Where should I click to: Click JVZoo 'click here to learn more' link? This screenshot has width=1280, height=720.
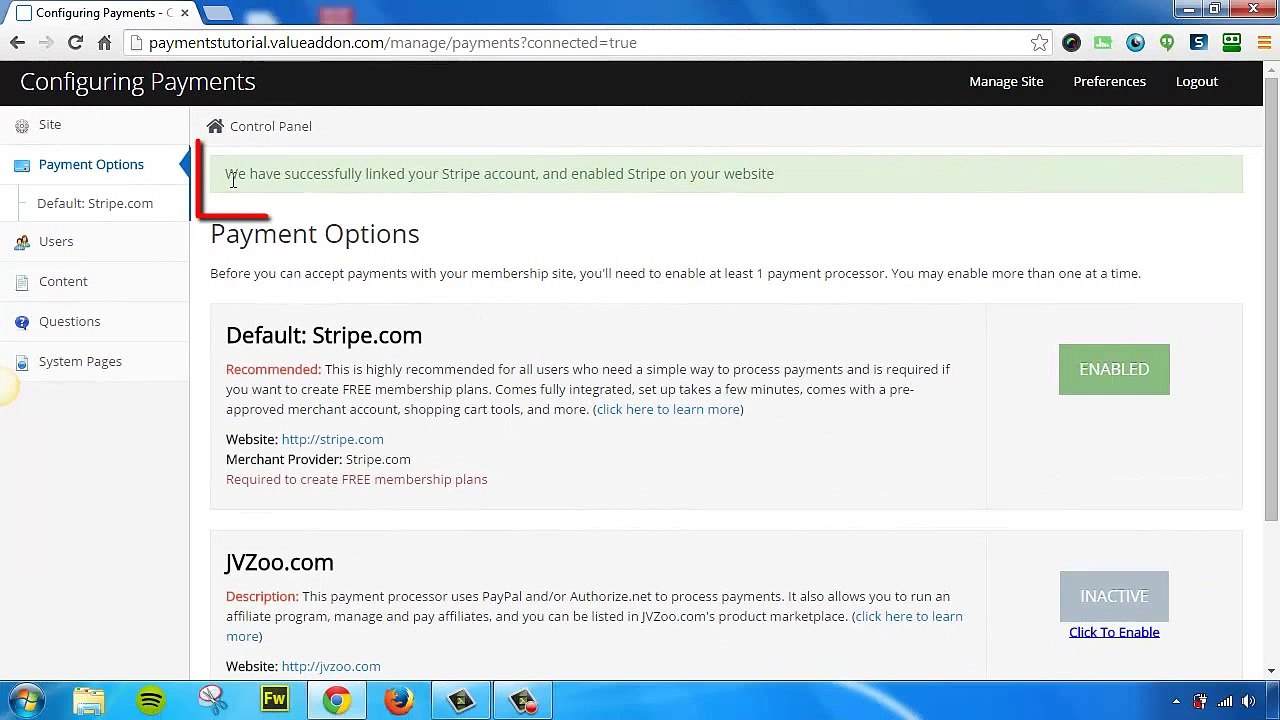pyautogui.click(x=908, y=616)
